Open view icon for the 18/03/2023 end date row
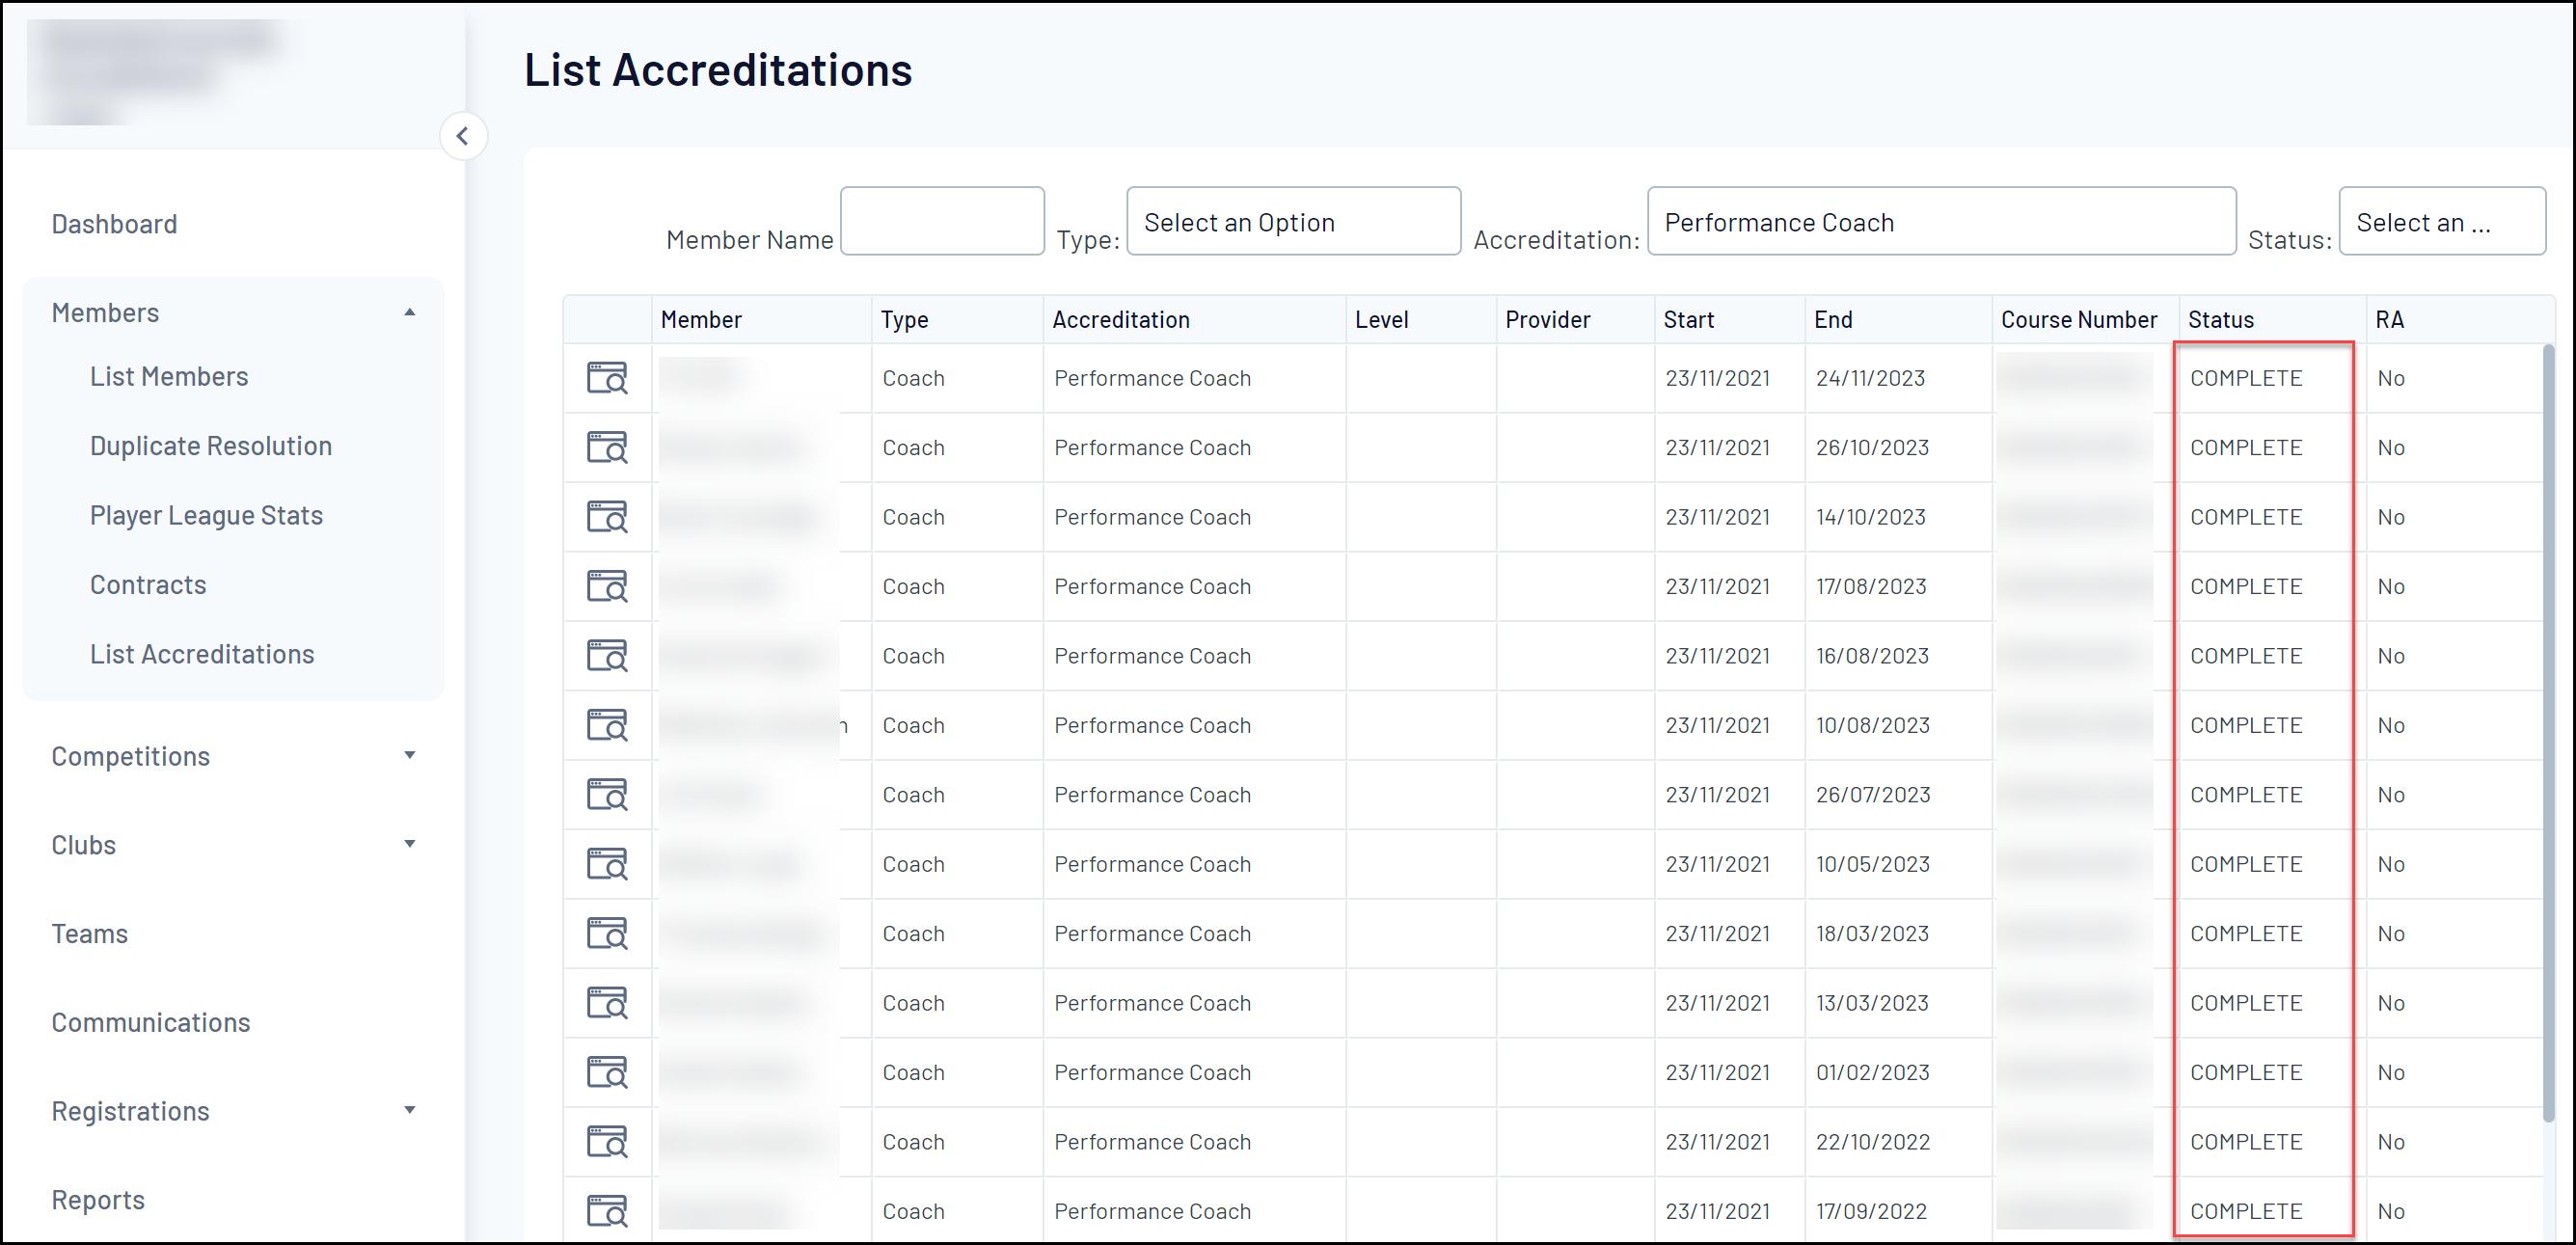 (606, 933)
